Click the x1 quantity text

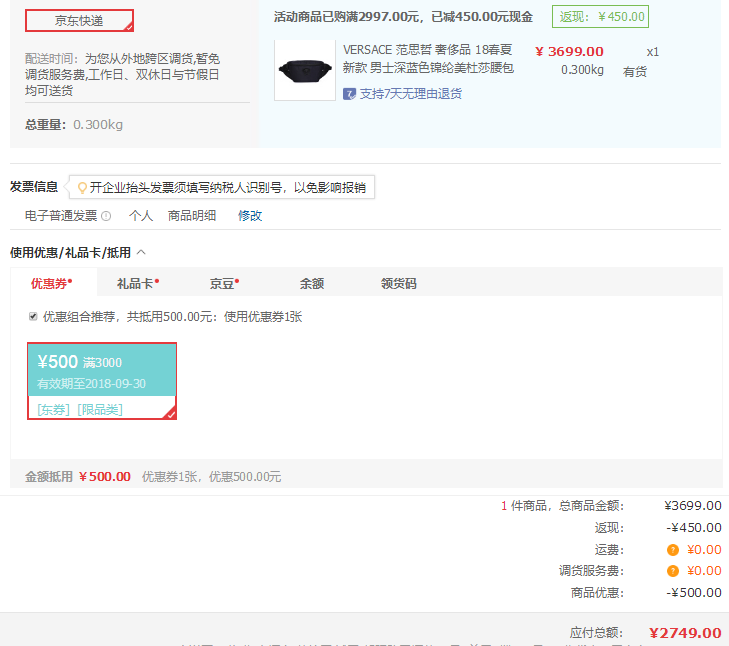point(652,52)
